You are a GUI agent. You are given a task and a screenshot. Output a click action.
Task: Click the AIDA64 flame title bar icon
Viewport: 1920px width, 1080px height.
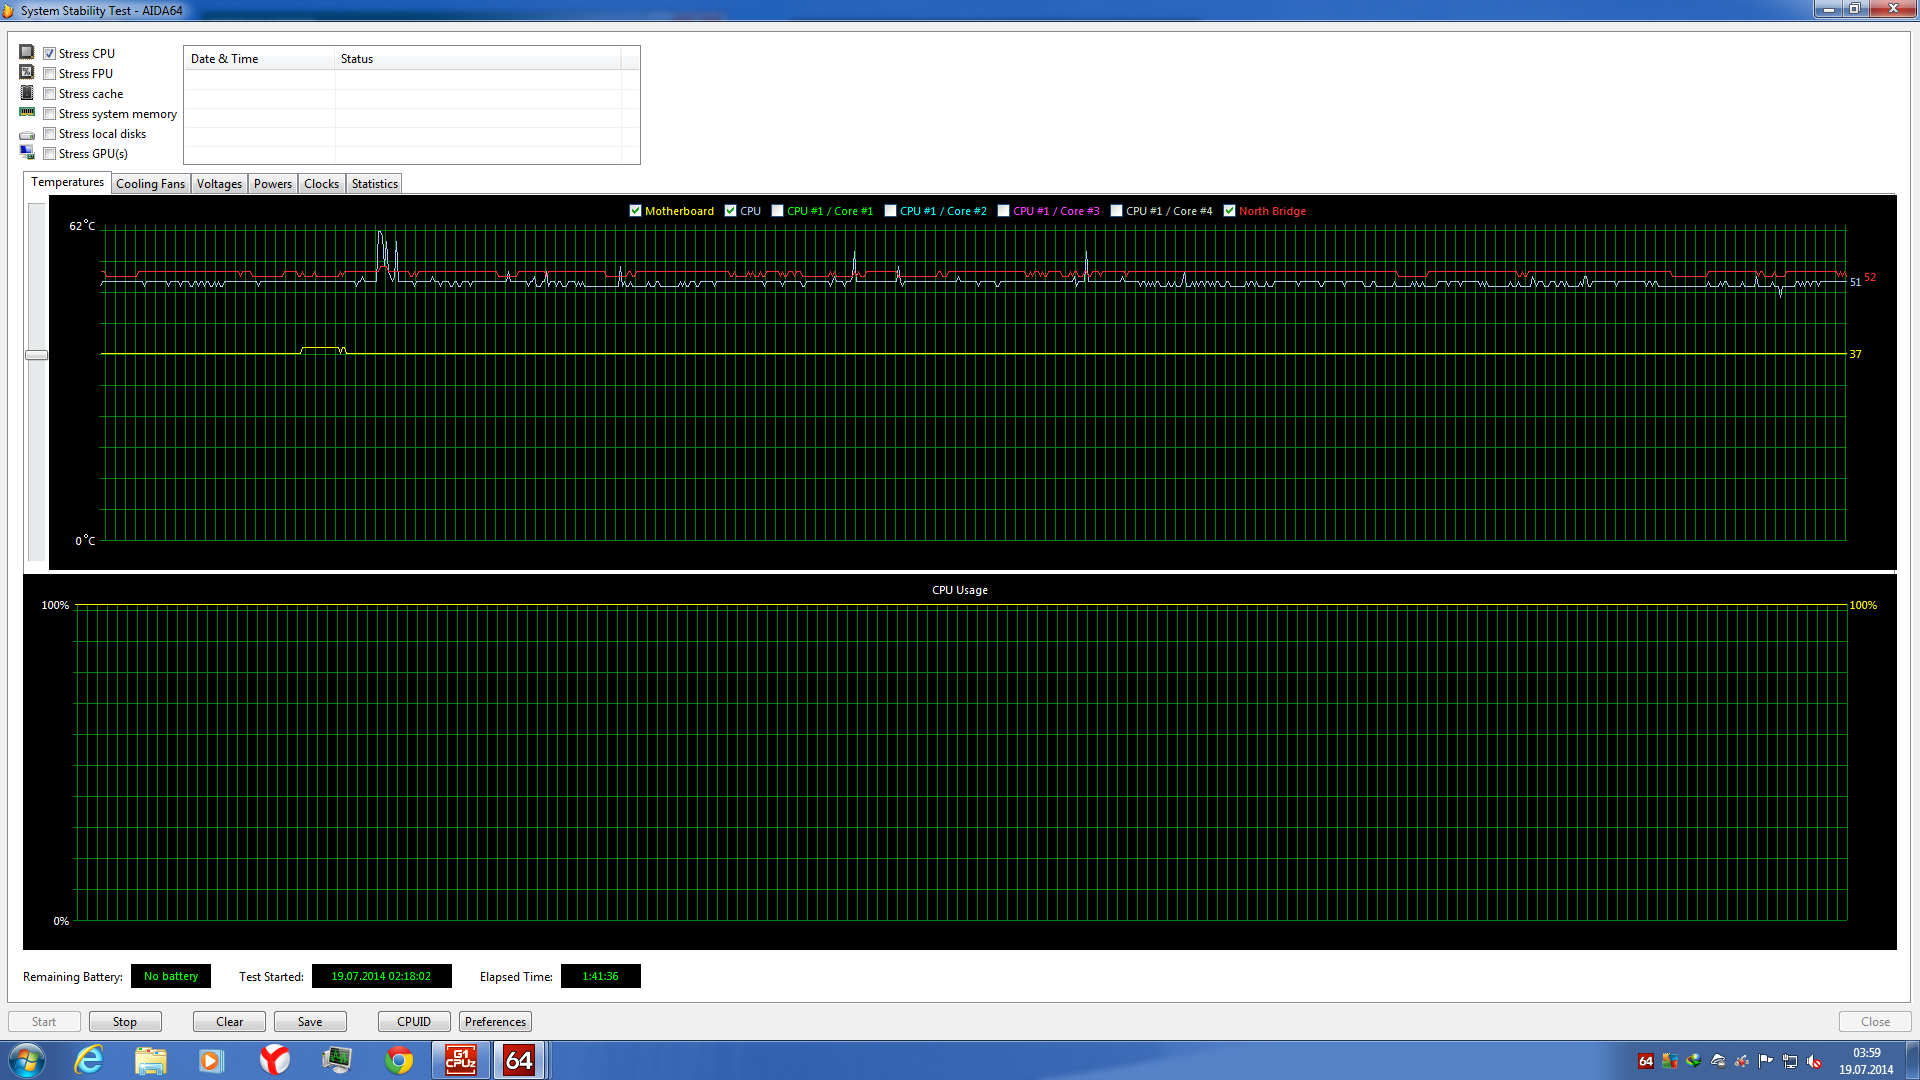pyautogui.click(x=8, y=10)
